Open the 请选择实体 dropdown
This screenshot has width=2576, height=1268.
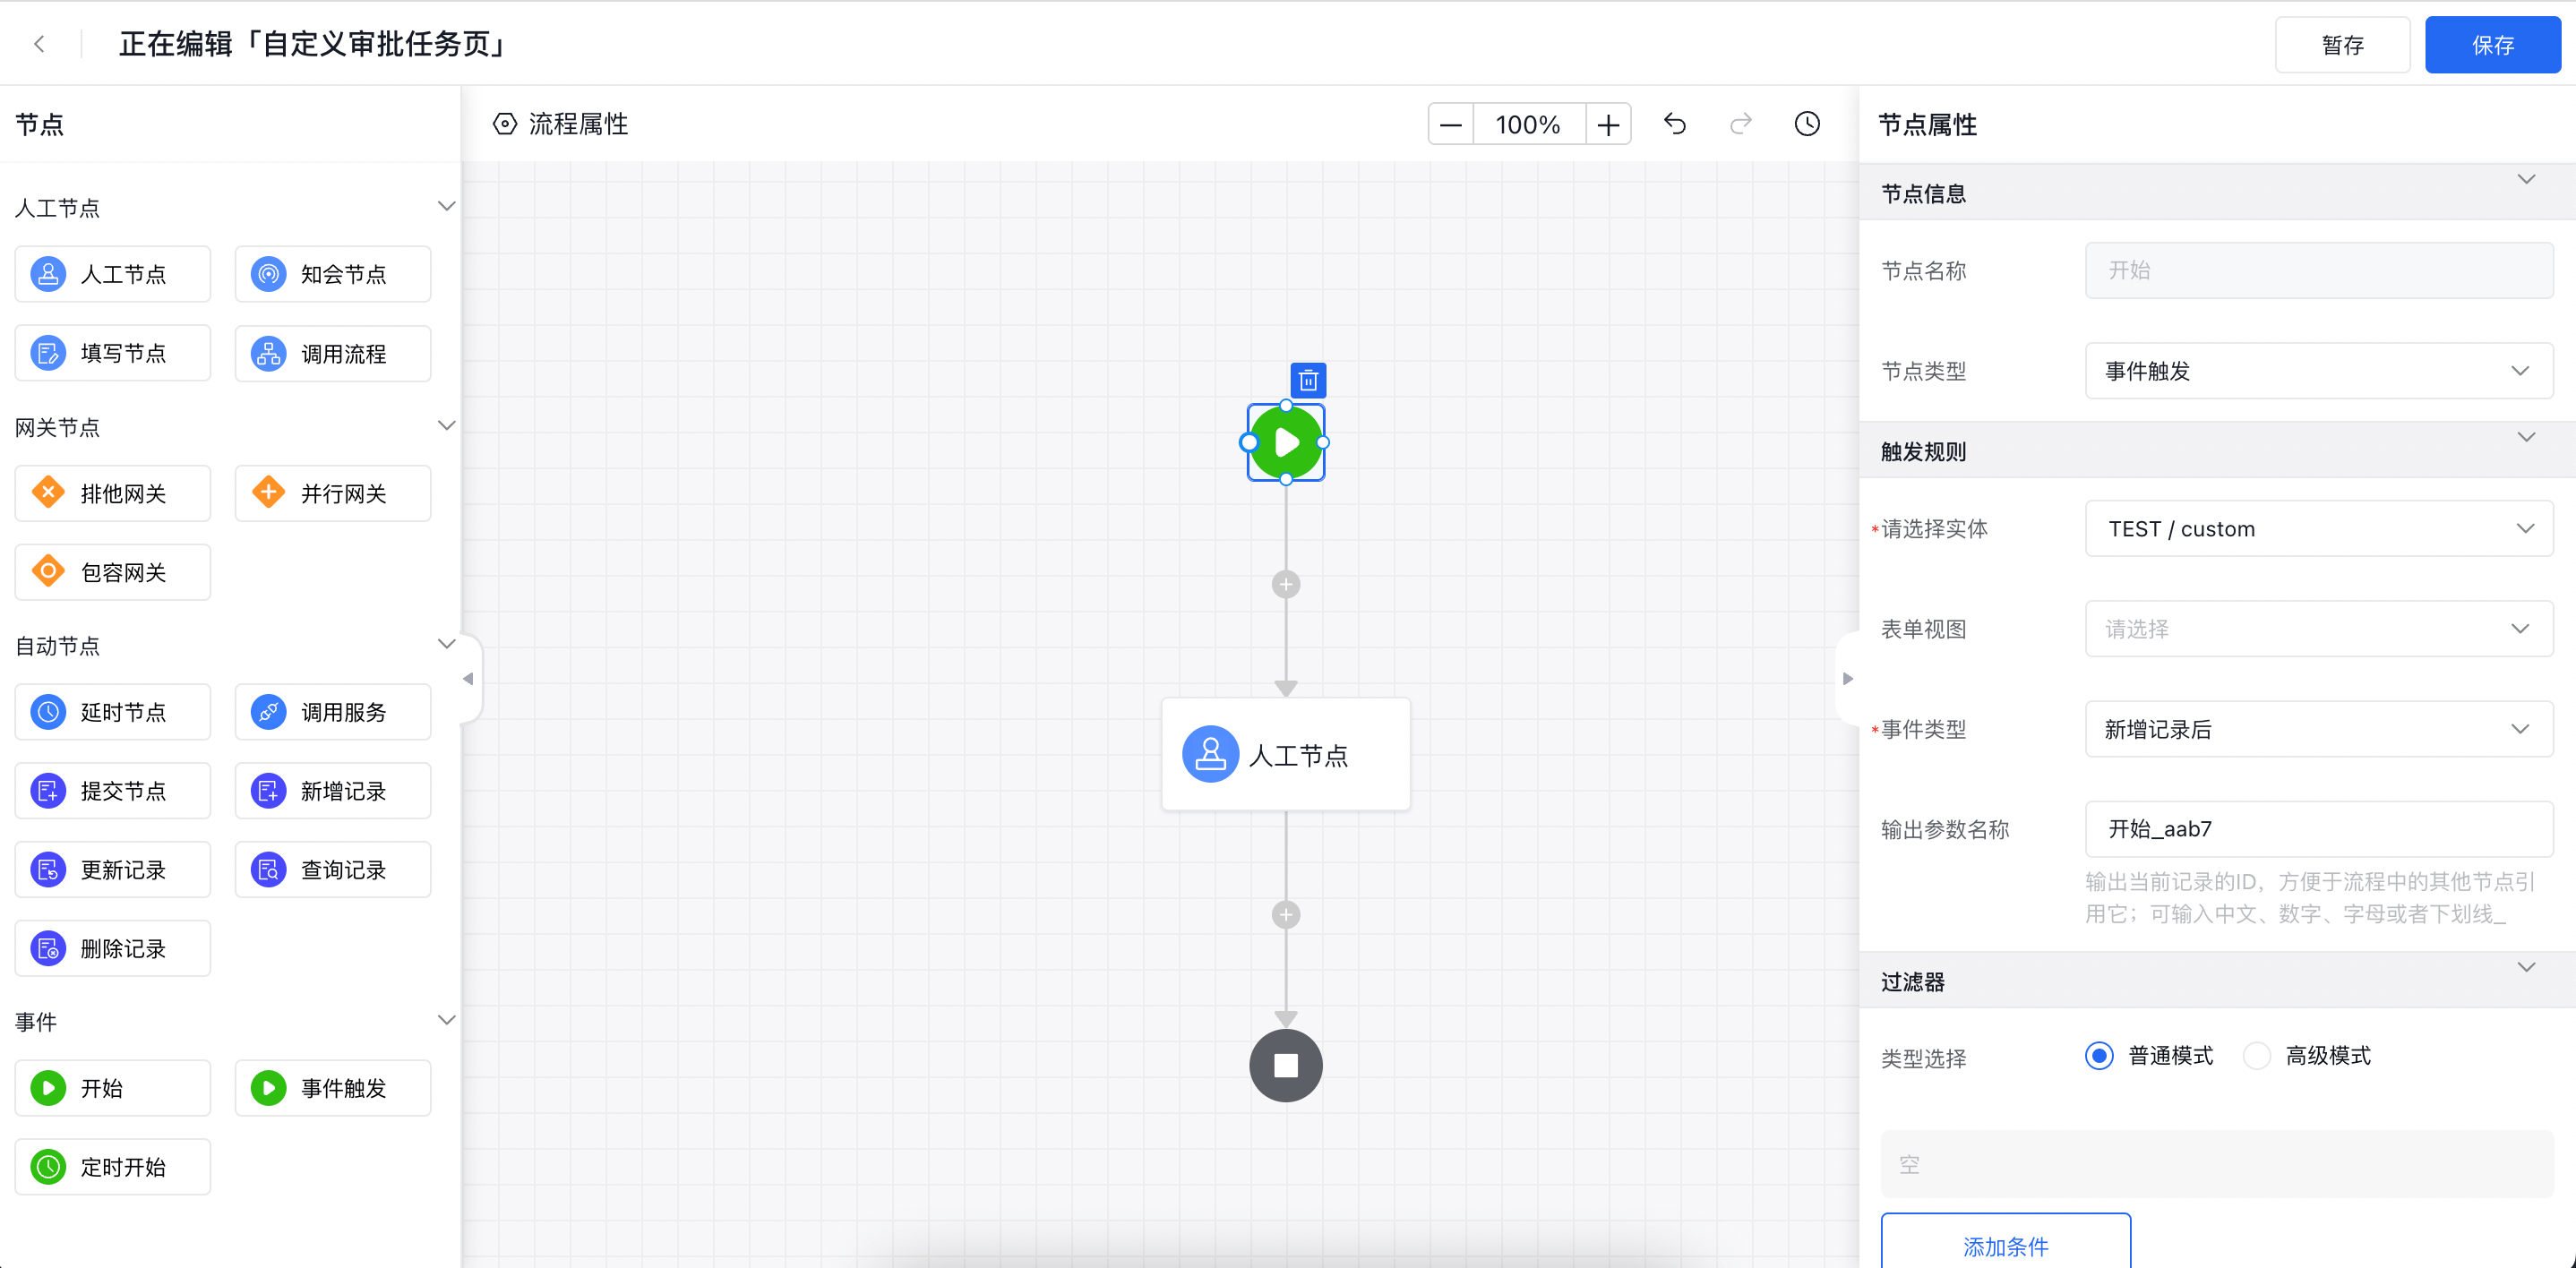coord(2319,529)
